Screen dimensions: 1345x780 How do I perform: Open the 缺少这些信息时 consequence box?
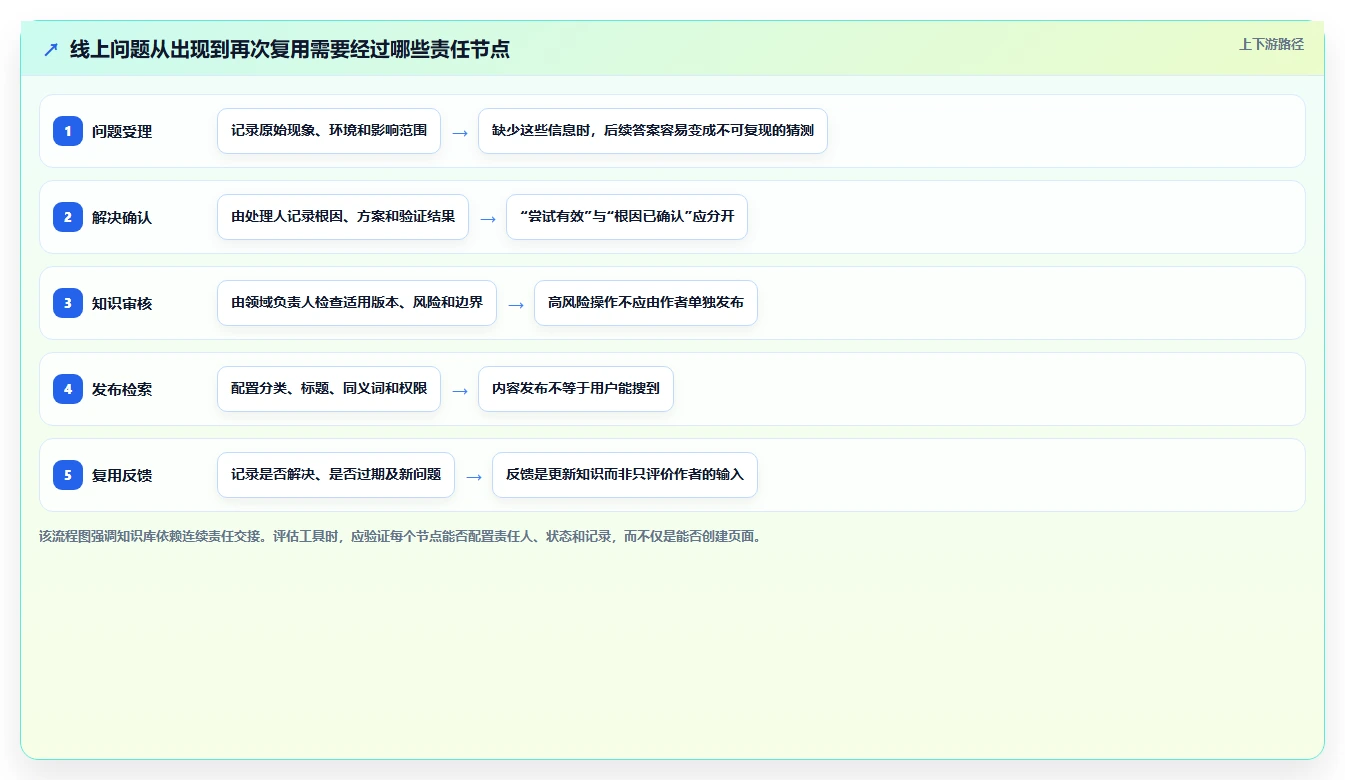click(x=653, y=131)
